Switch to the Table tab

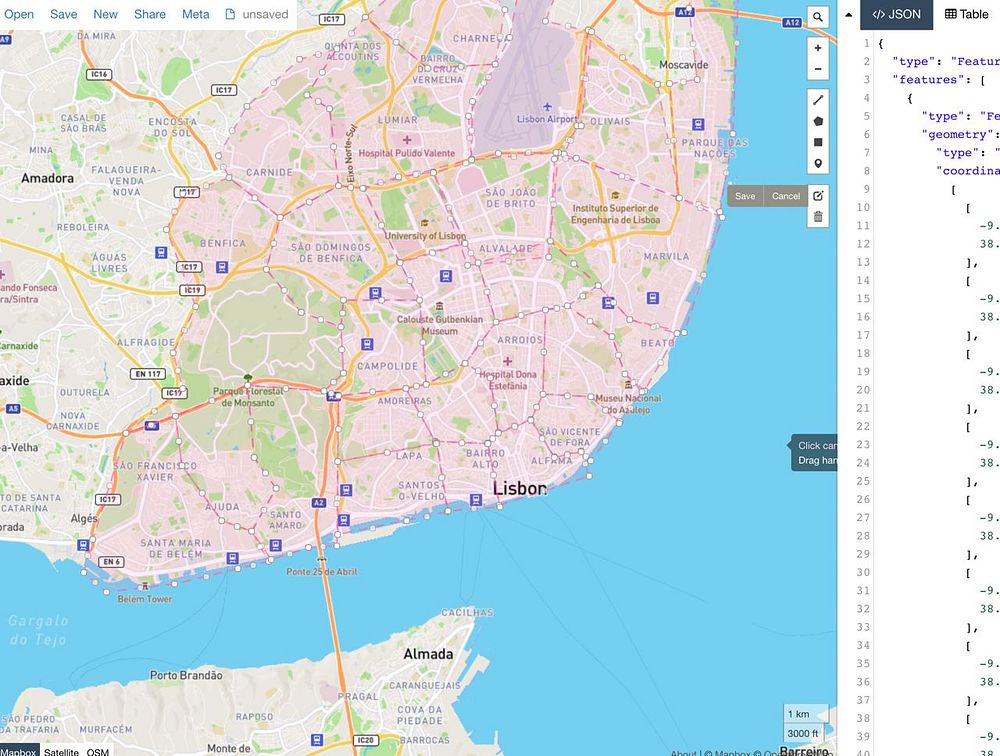click(x=966, y=15)
